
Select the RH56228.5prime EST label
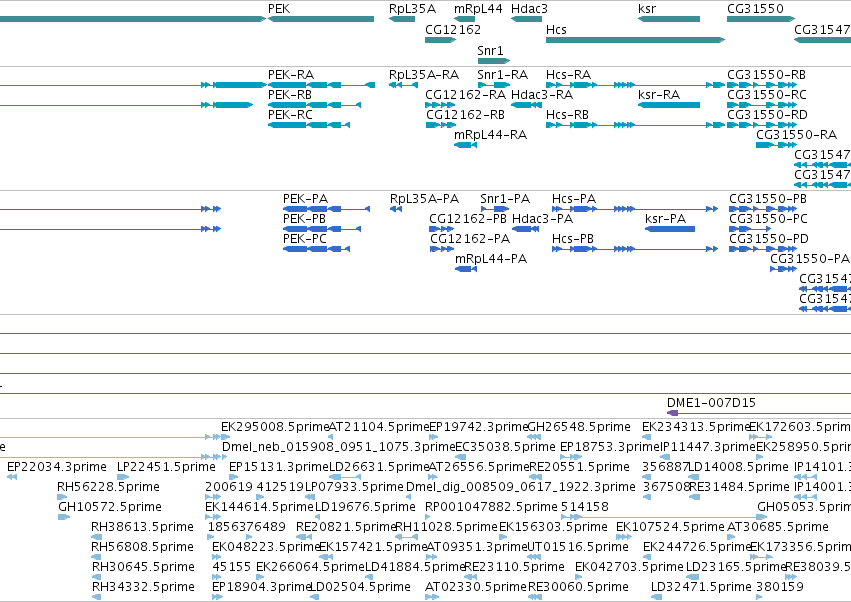pos(109,487)
